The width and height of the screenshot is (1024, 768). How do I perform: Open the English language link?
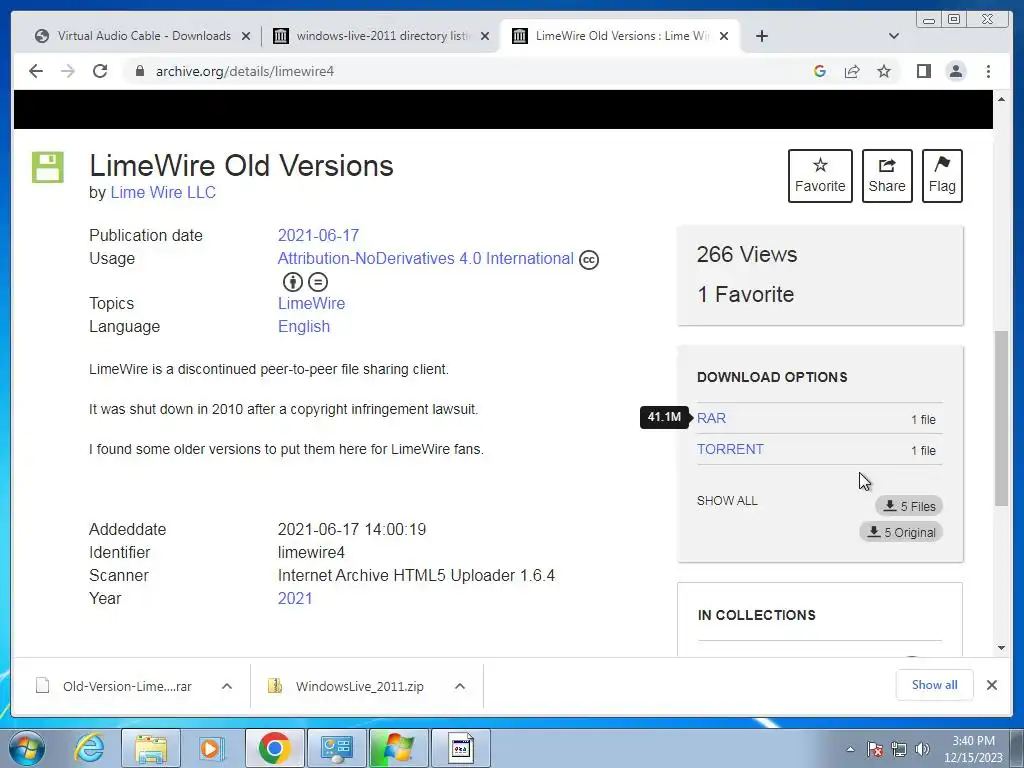click(x=304, y=326)
